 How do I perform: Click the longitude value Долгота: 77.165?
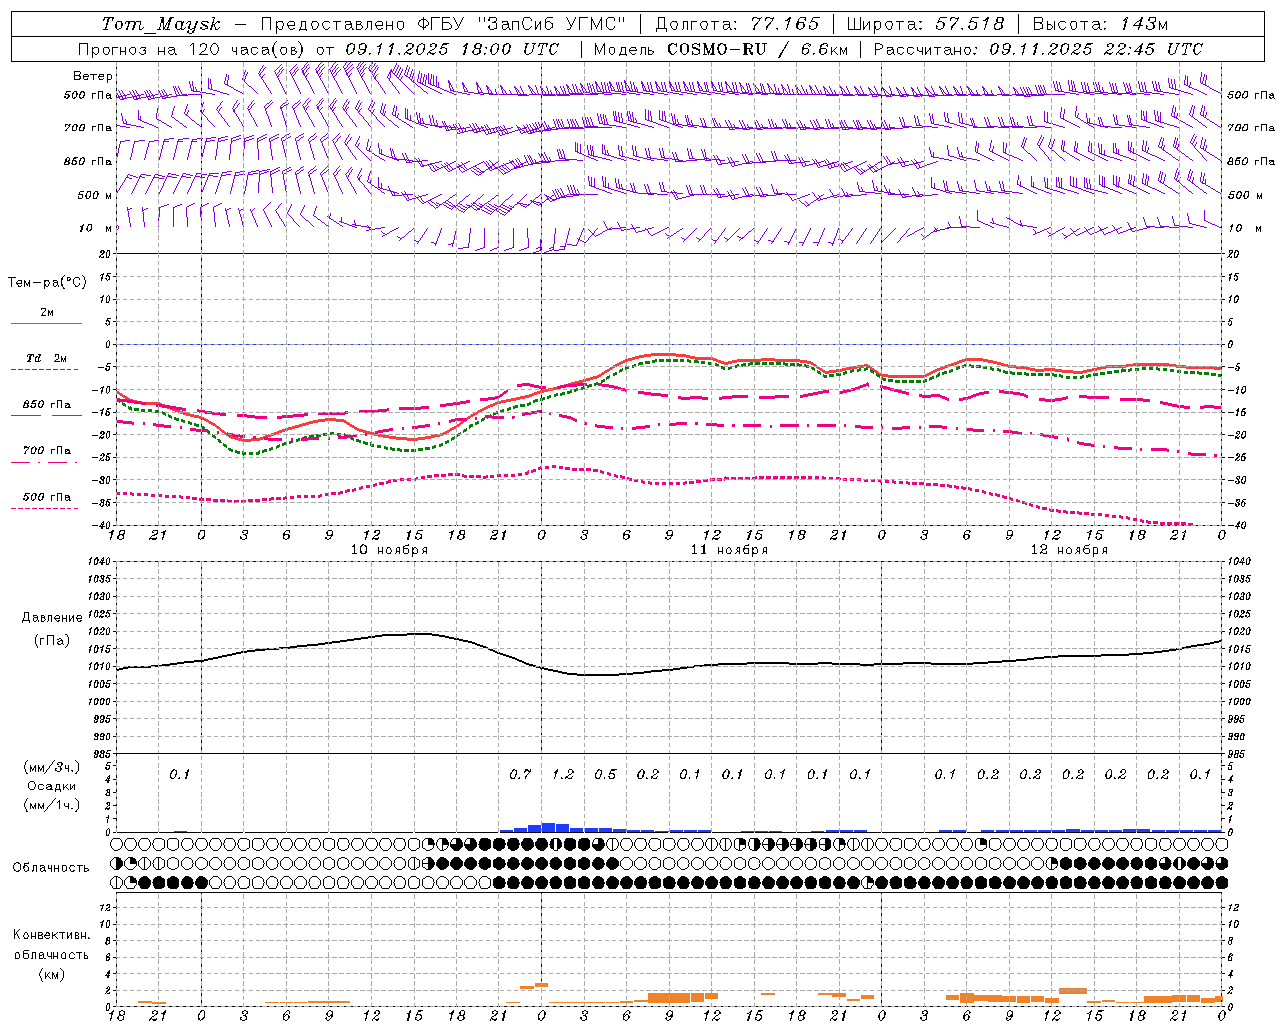pyautogui.click(x=737, y=24)
